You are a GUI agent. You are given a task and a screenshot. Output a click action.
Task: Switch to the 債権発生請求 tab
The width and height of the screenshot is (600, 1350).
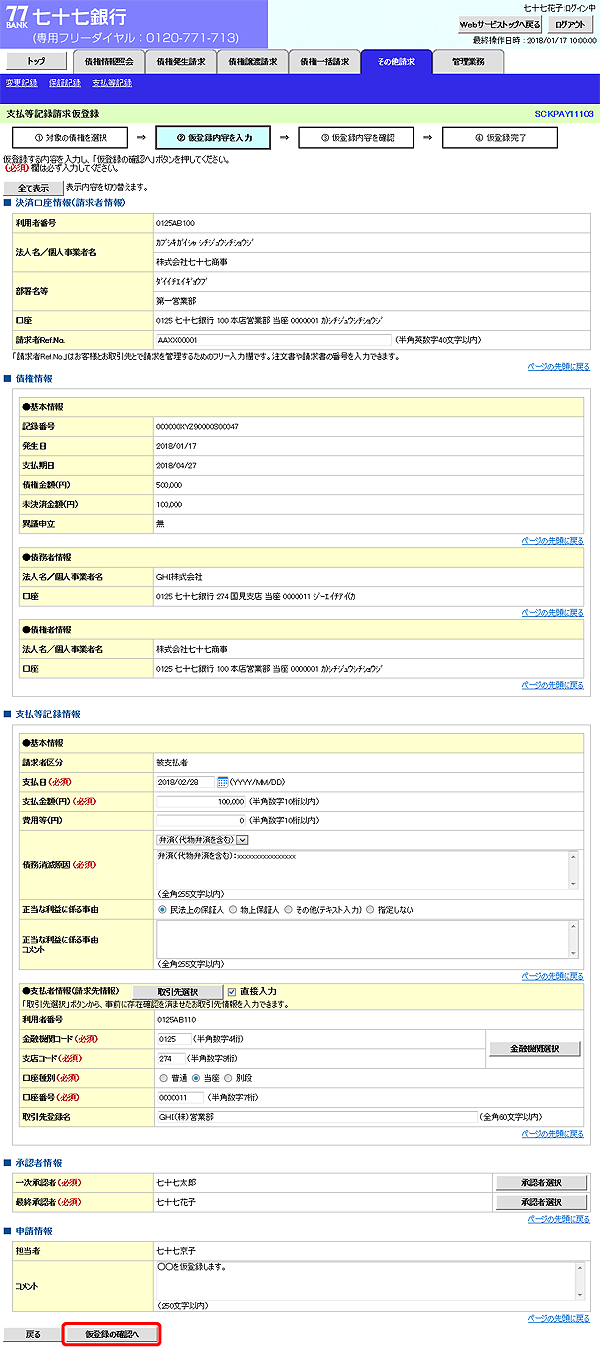(x=180, y=61)
